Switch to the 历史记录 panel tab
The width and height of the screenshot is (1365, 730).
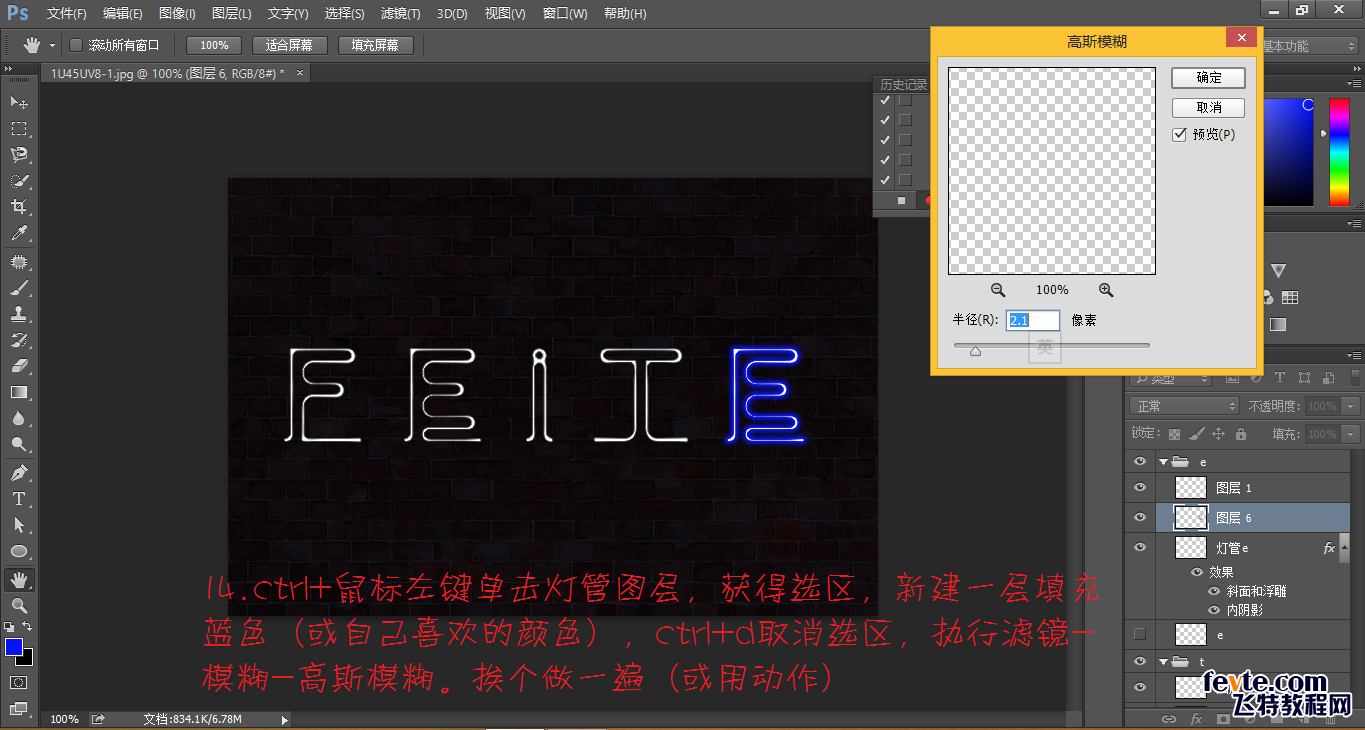pos(902,84)
